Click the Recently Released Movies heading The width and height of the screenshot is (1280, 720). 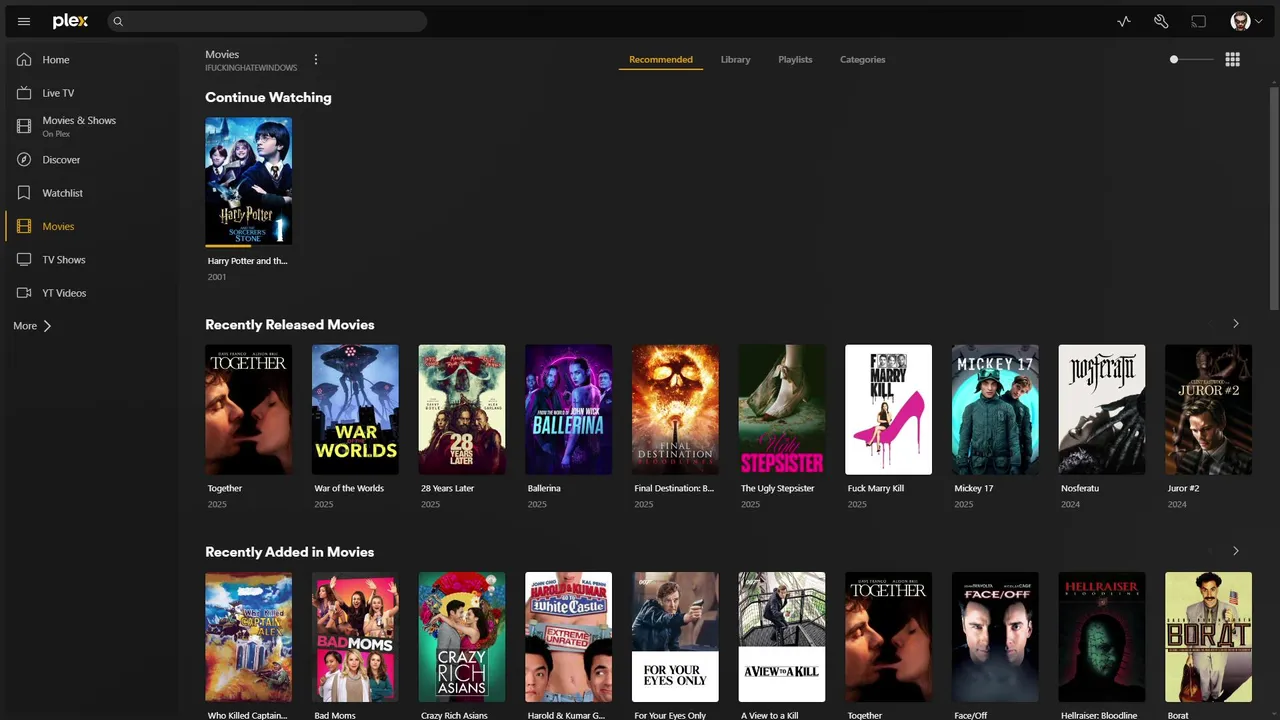(x=290, y=325)
